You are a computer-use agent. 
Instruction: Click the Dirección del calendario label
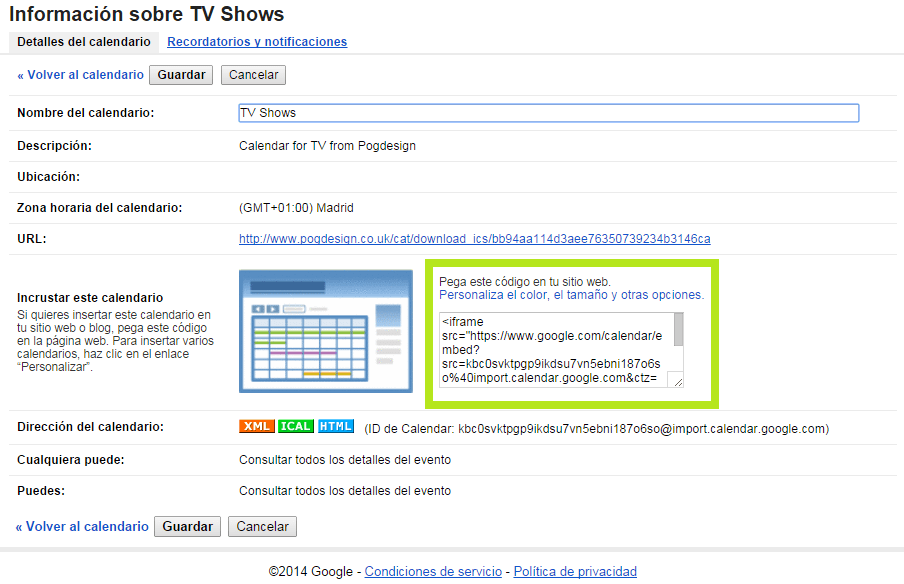click(x=91, y=427)
